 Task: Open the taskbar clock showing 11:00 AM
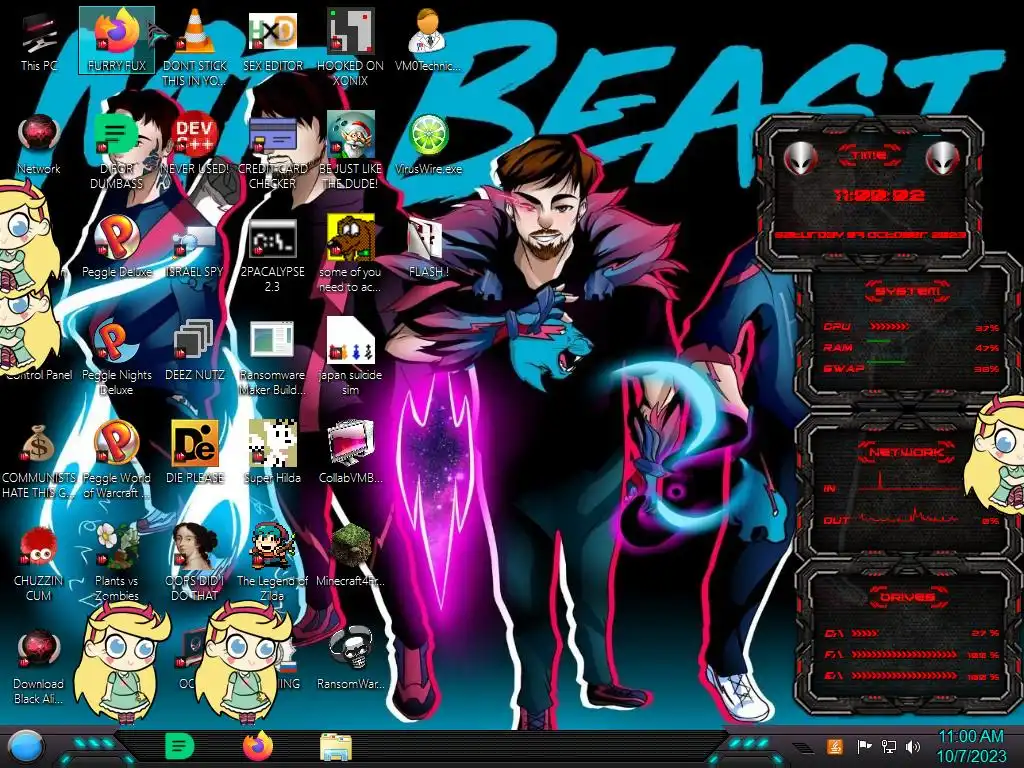pos(971,746)
